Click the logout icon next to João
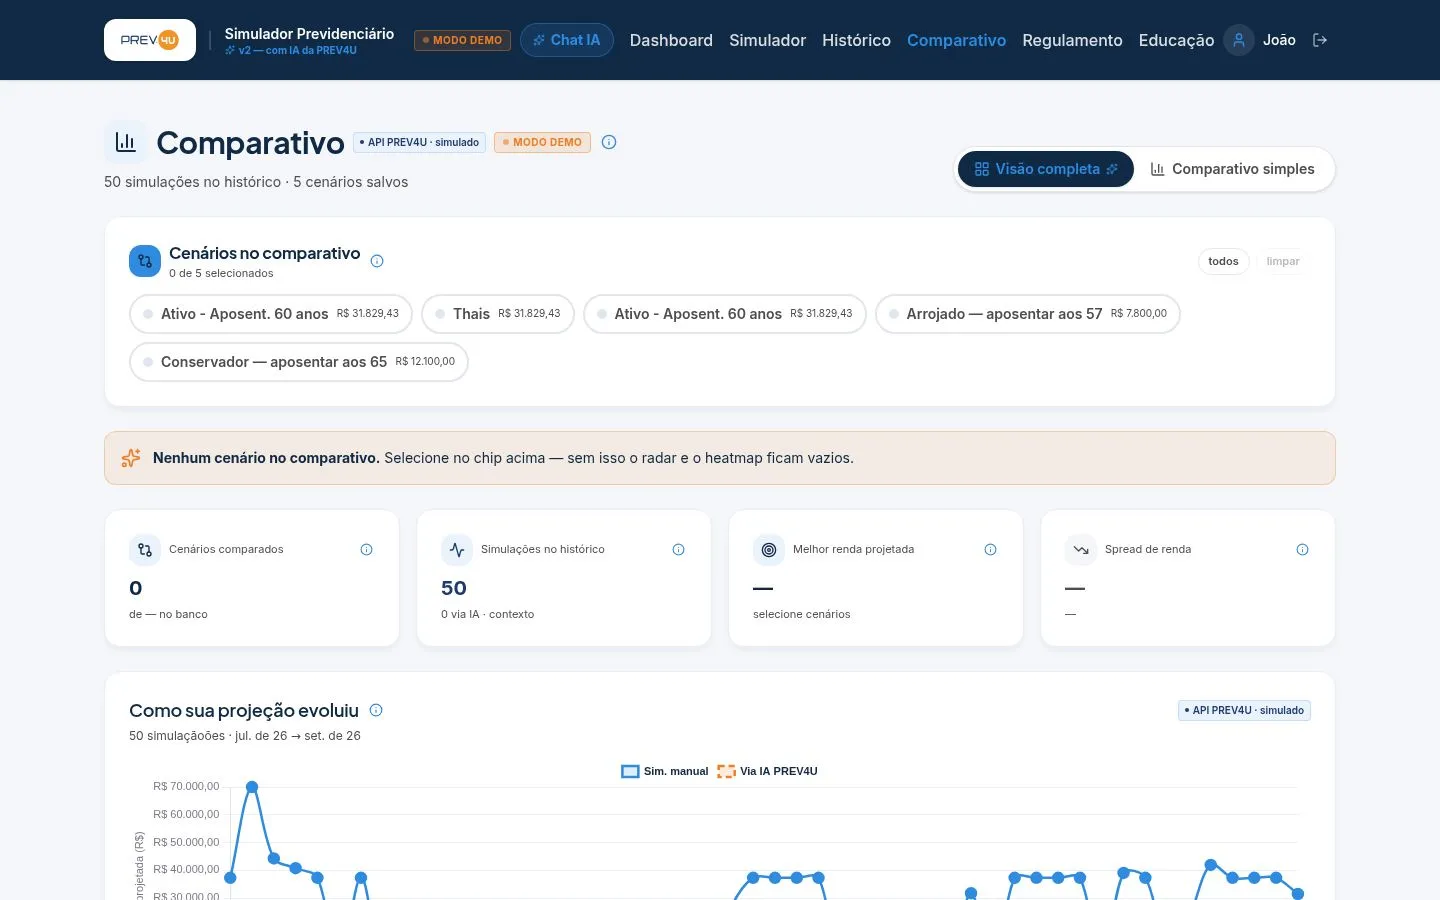 coord(1320,40)
